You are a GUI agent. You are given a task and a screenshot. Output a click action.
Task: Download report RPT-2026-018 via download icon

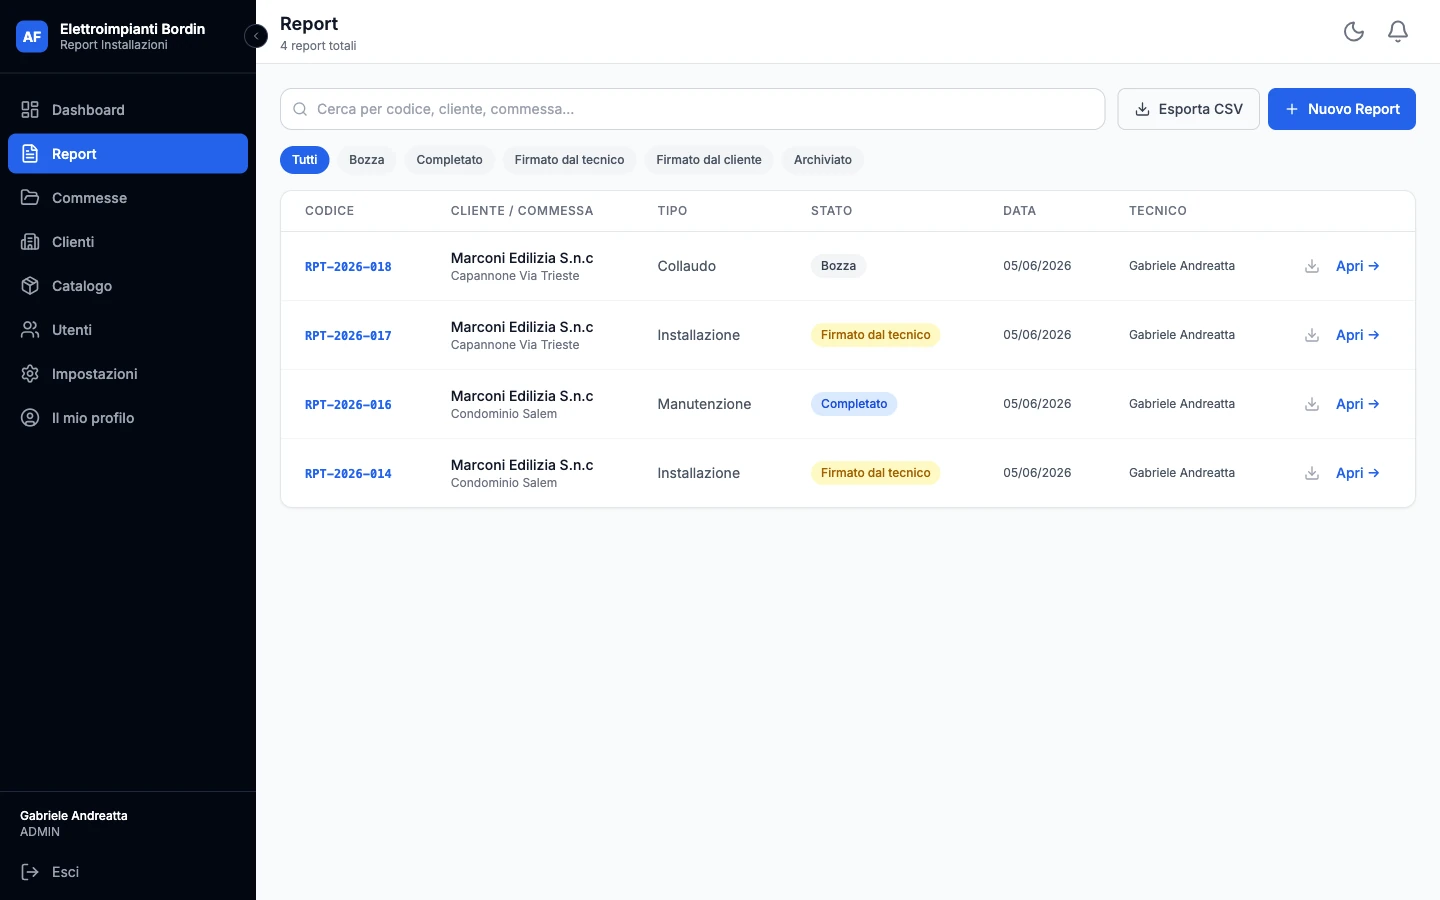click(x=1312, y=266)
